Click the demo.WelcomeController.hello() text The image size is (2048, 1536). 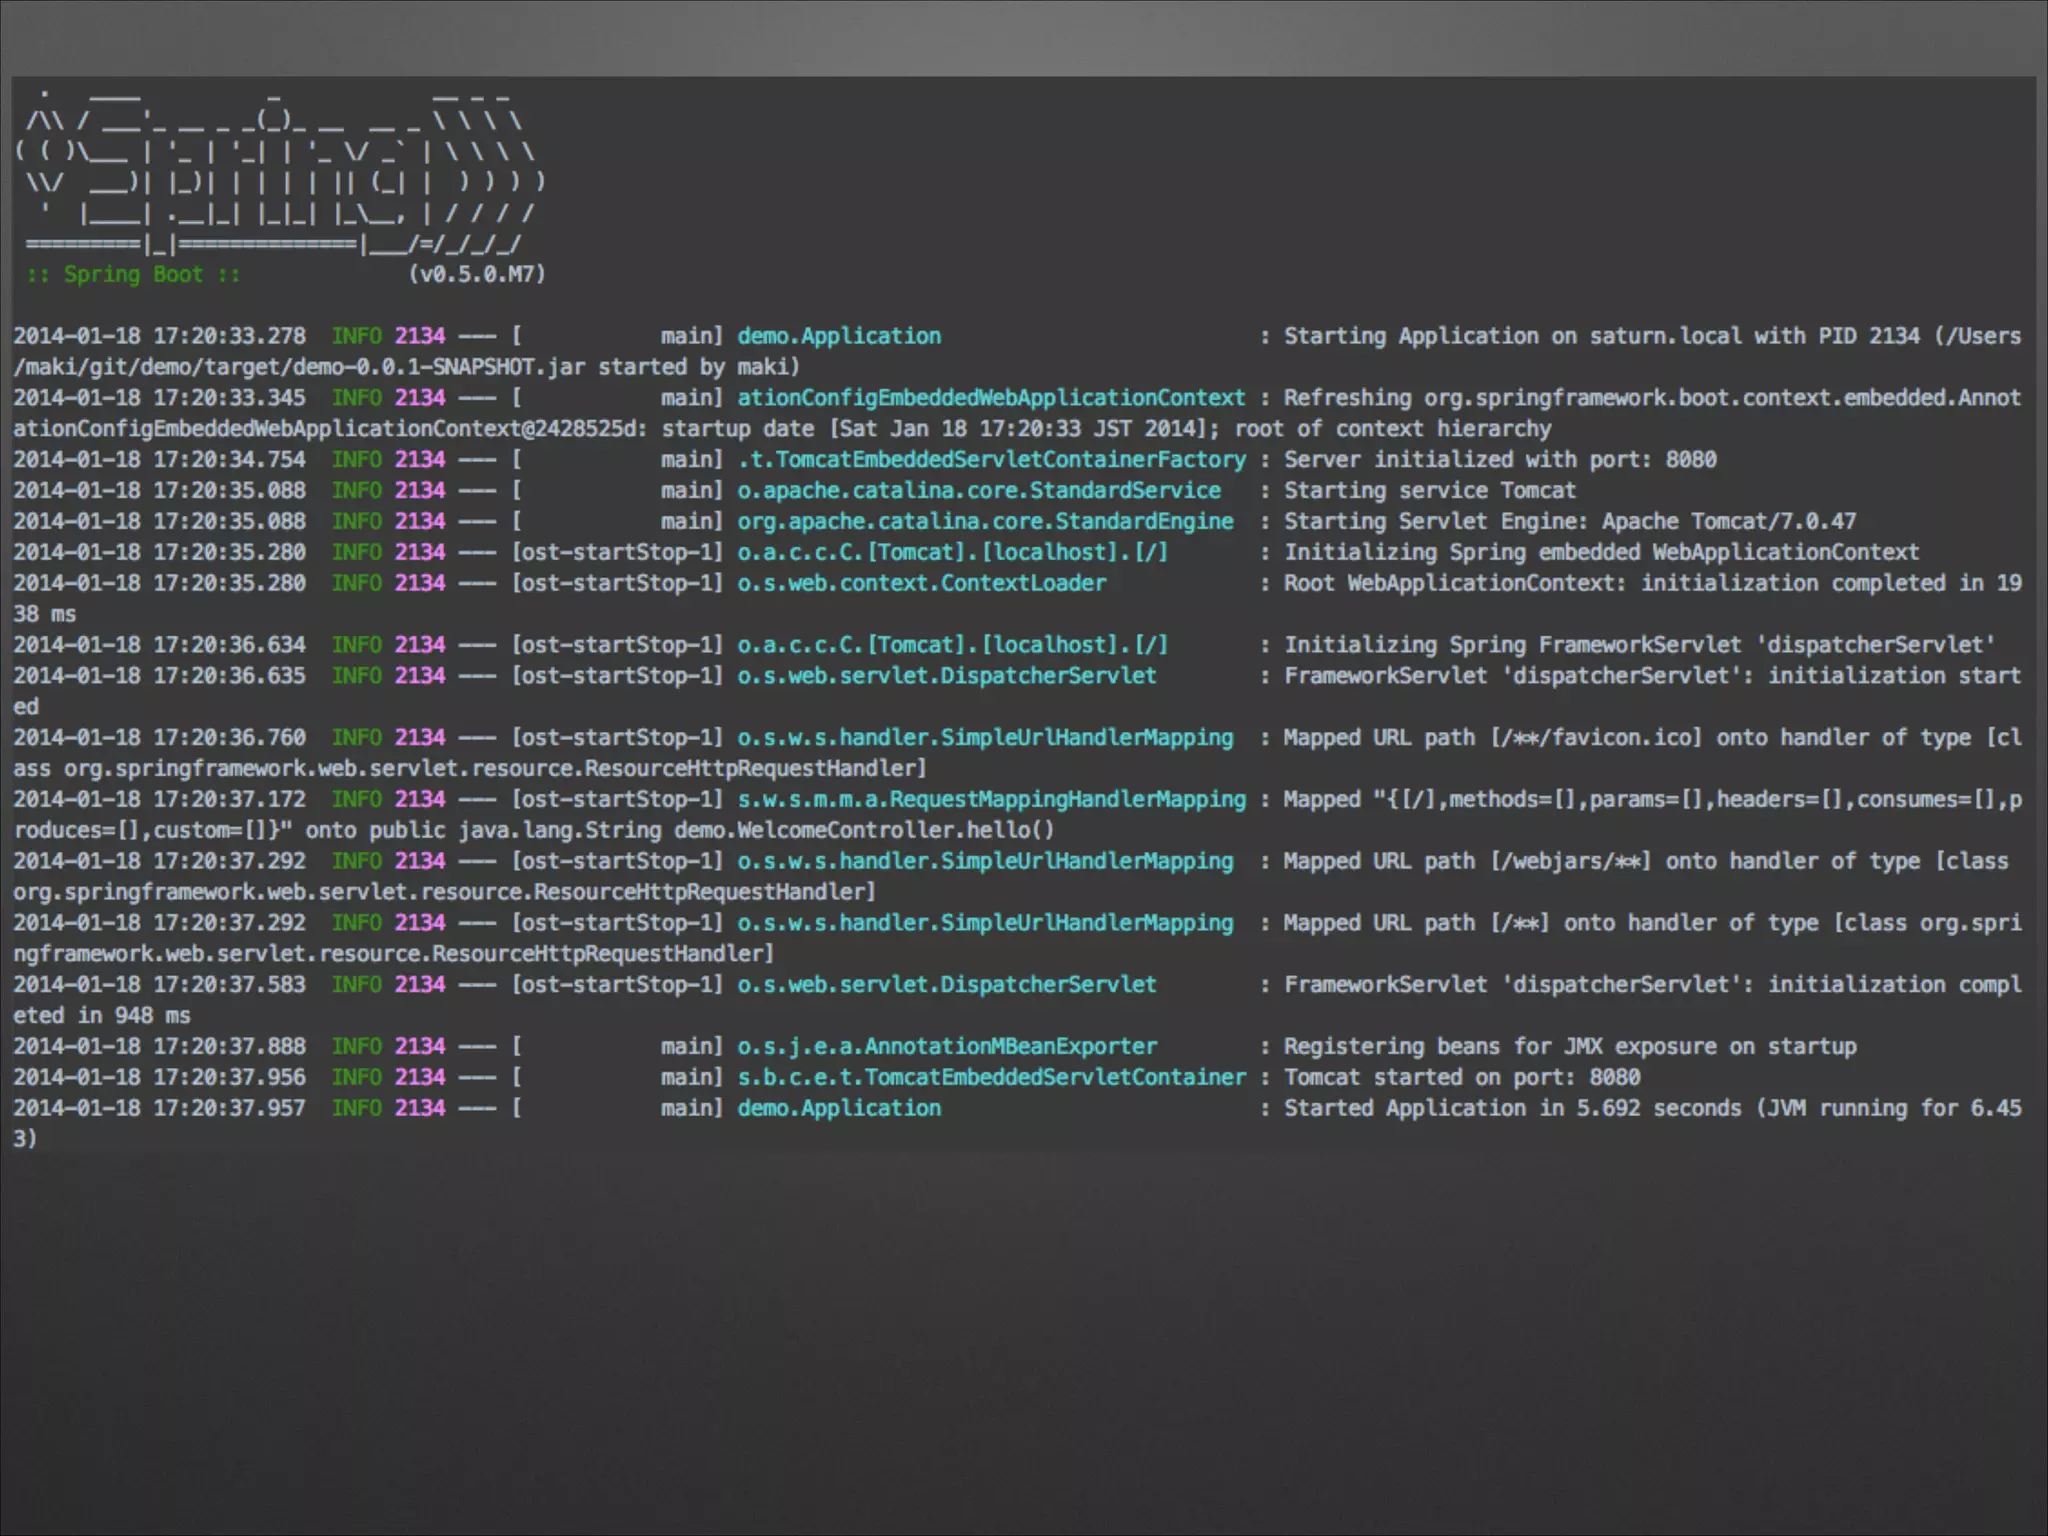point(864,831)
